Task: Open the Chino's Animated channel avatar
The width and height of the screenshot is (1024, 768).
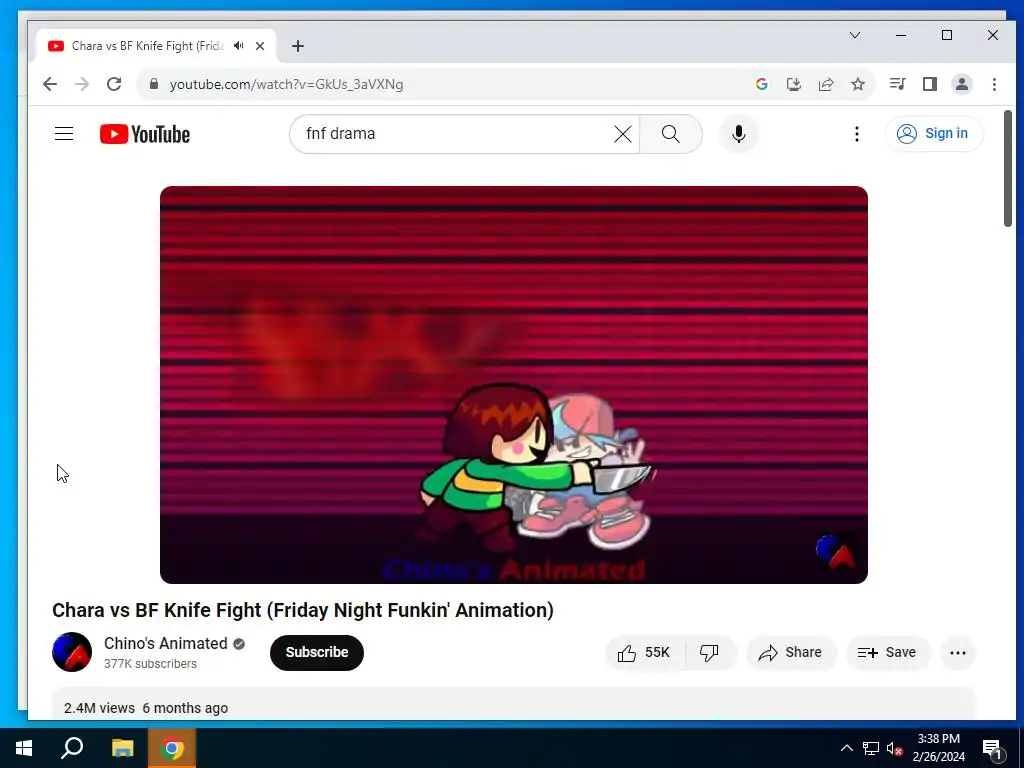Action: point(72,652)
